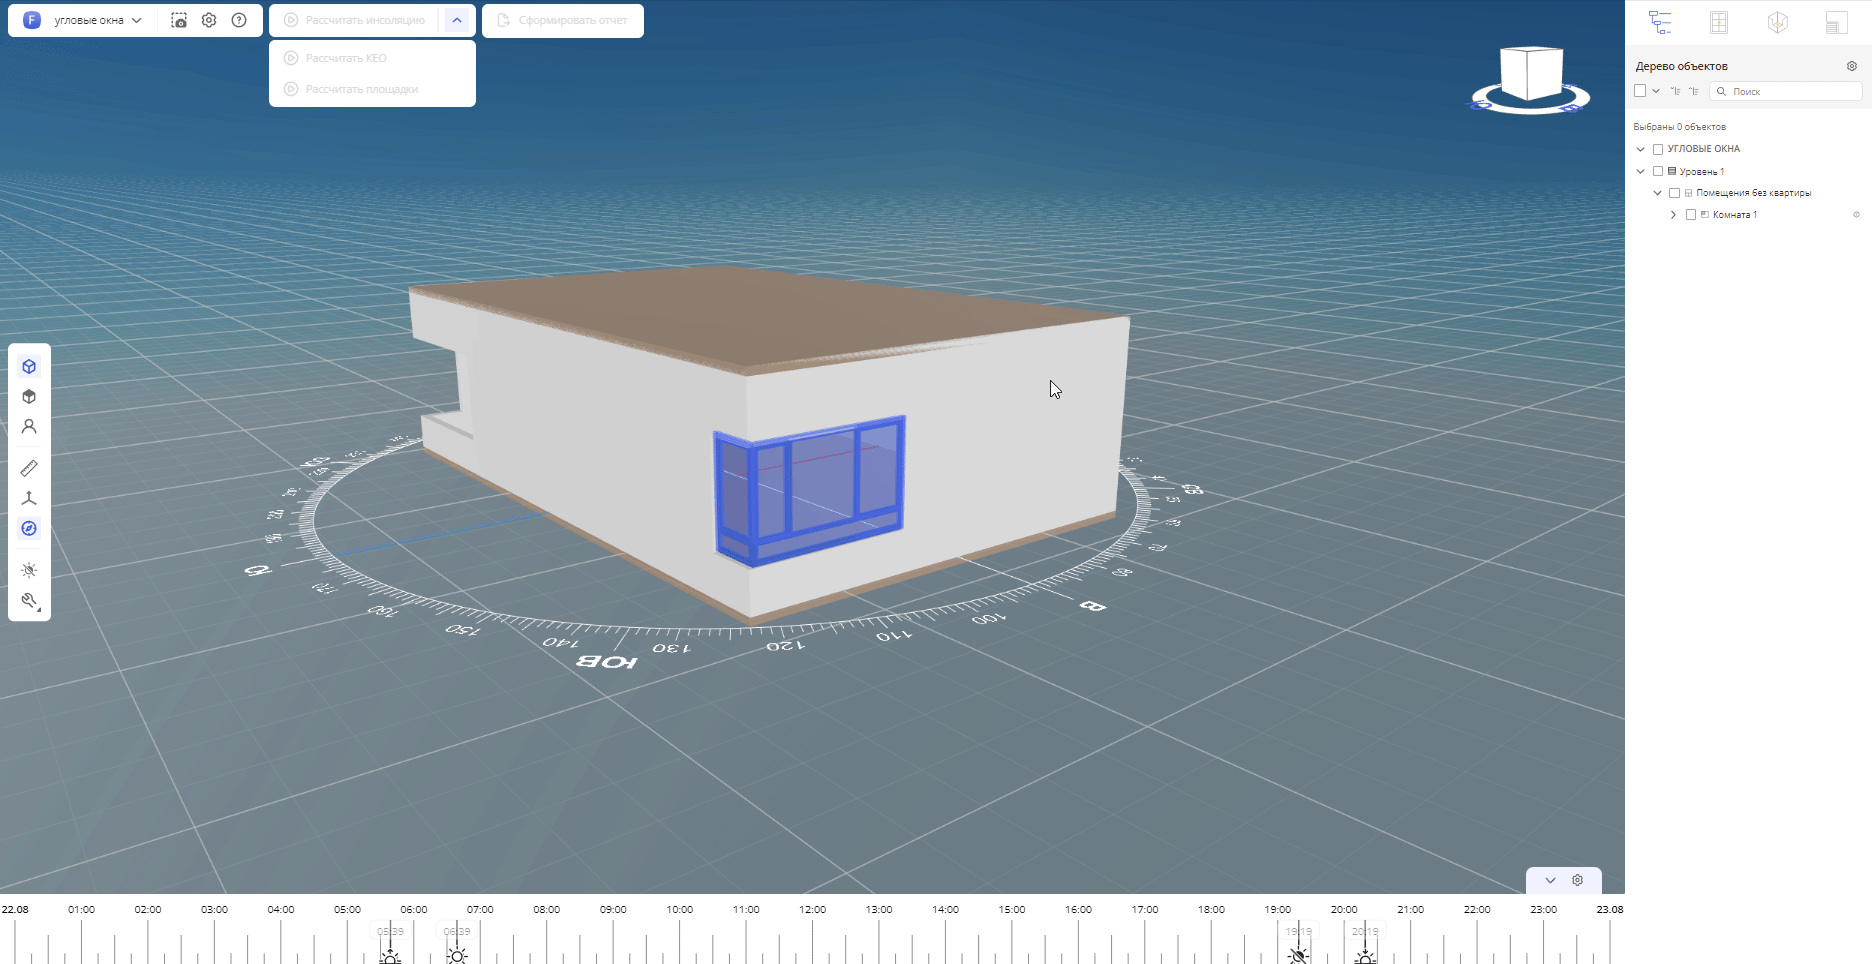Viewport: 1872px width, 964px height.
Task: Click Выбраны 0 объектов status text
Action: pyautogui.click(x=1680, y=127)
